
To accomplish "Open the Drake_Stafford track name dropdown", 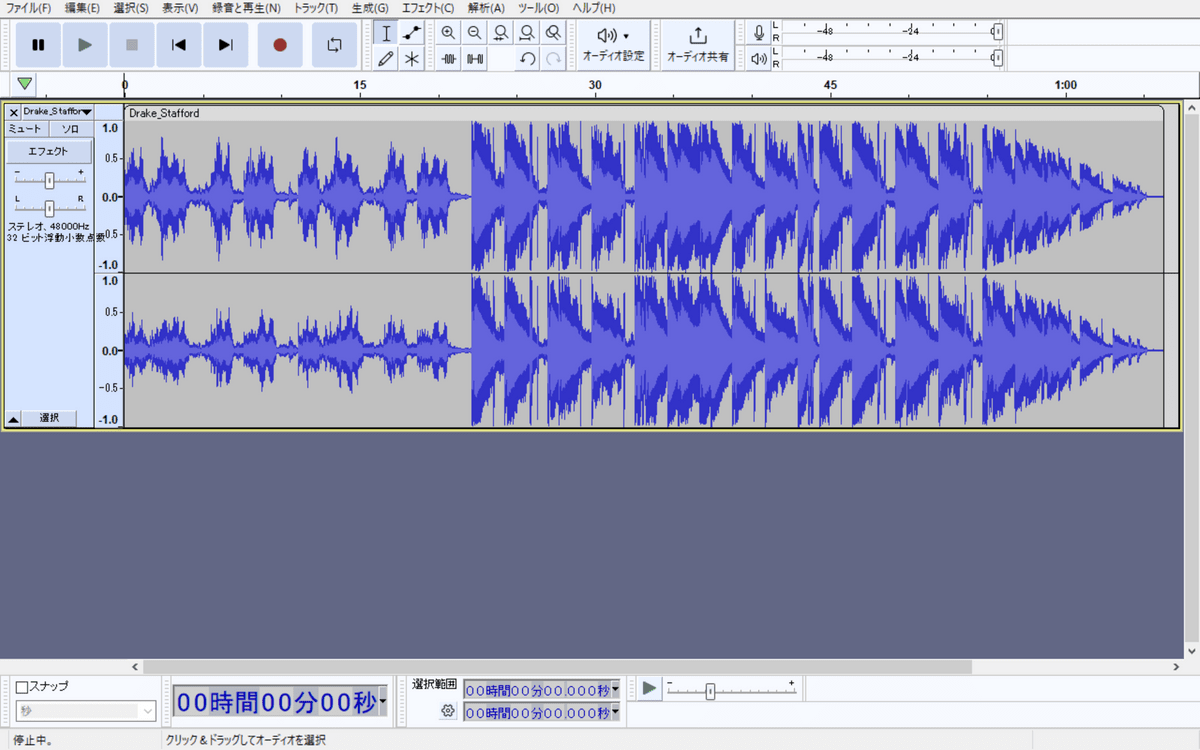I will point(57,112).
